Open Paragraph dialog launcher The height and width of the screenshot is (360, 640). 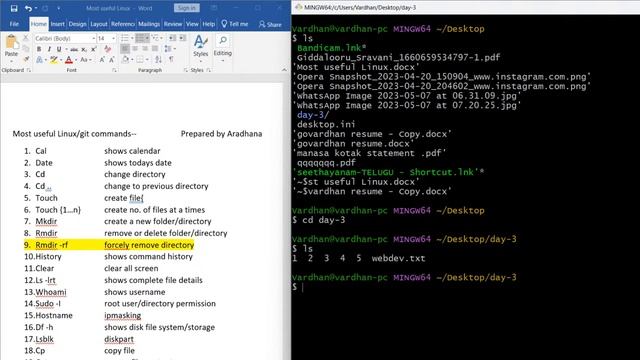[186, 70]
